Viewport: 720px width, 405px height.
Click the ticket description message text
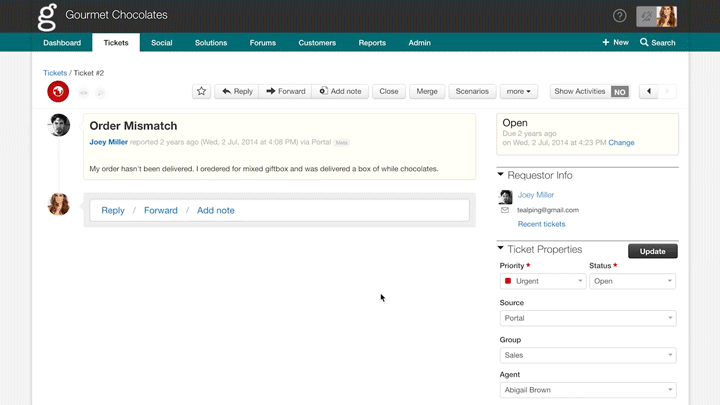[264, 169]
